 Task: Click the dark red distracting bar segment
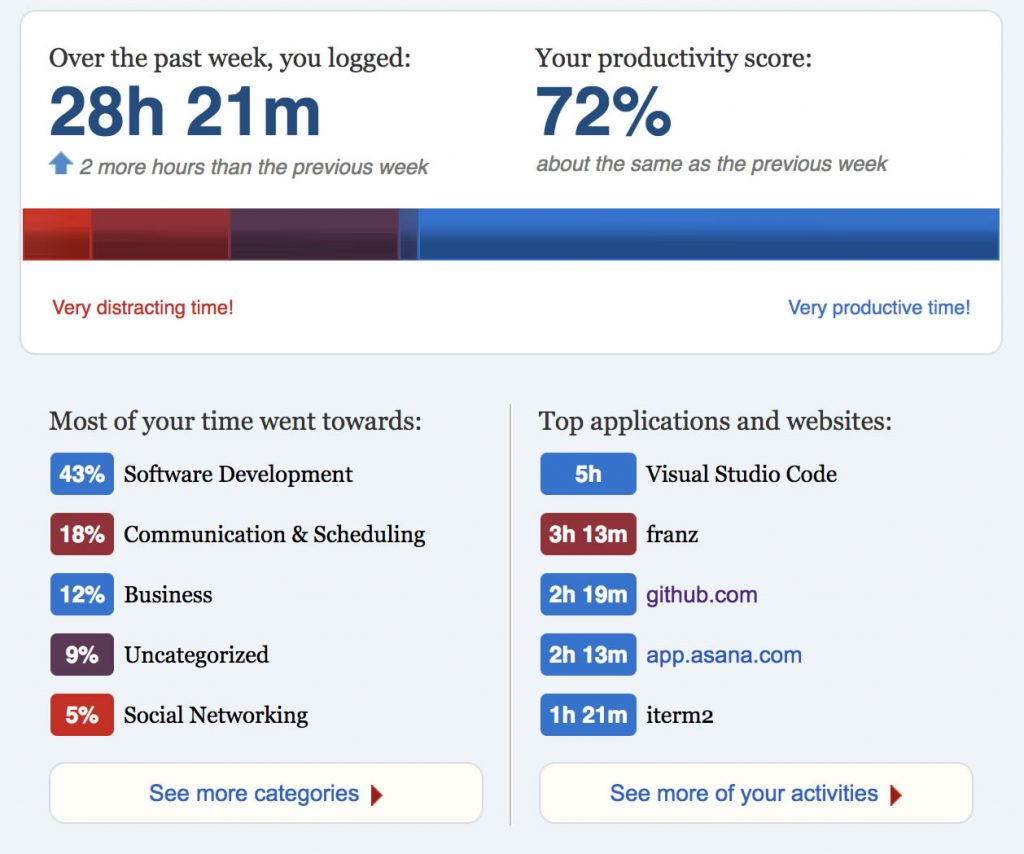tap(161, 234)
